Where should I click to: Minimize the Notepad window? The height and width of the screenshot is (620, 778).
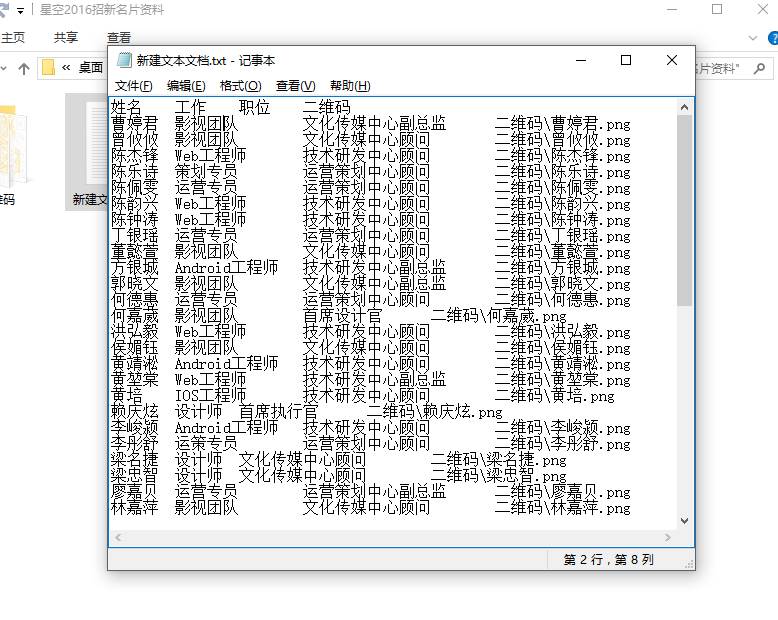(581, 61)
